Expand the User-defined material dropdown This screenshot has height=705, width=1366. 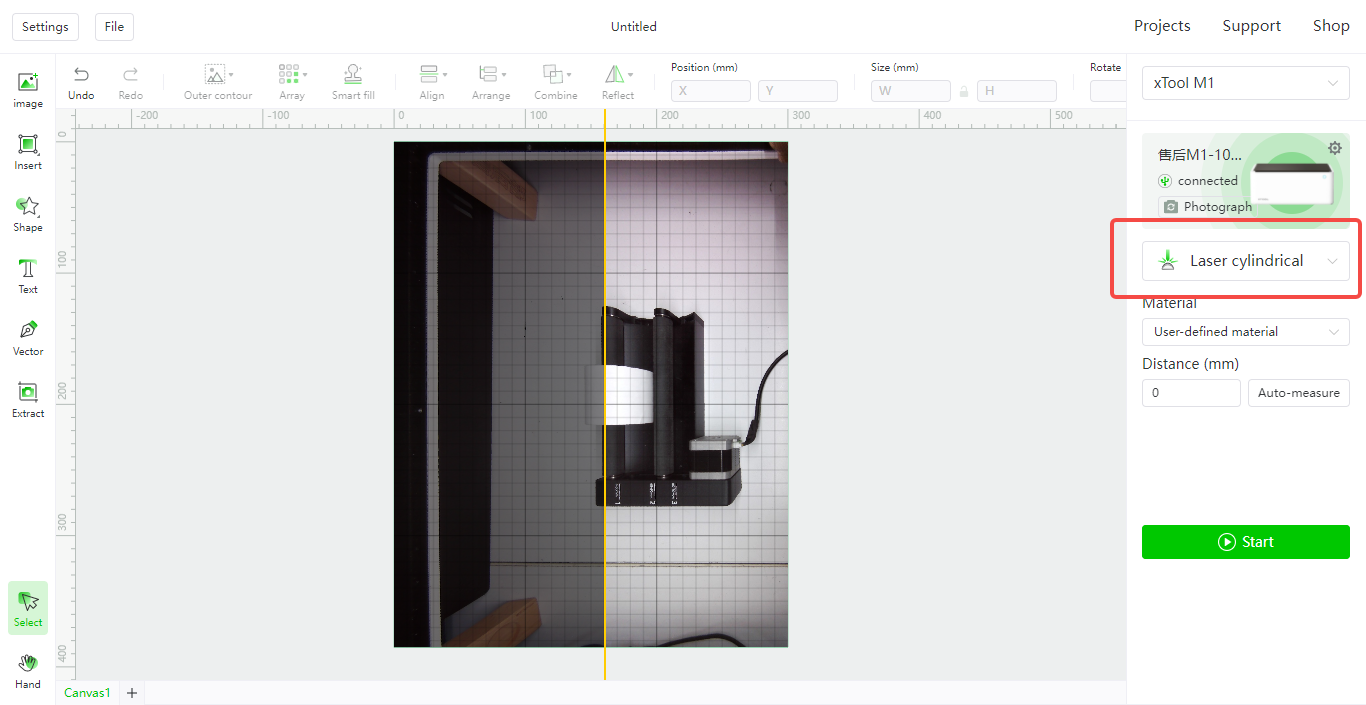[x=1245, y=332]
